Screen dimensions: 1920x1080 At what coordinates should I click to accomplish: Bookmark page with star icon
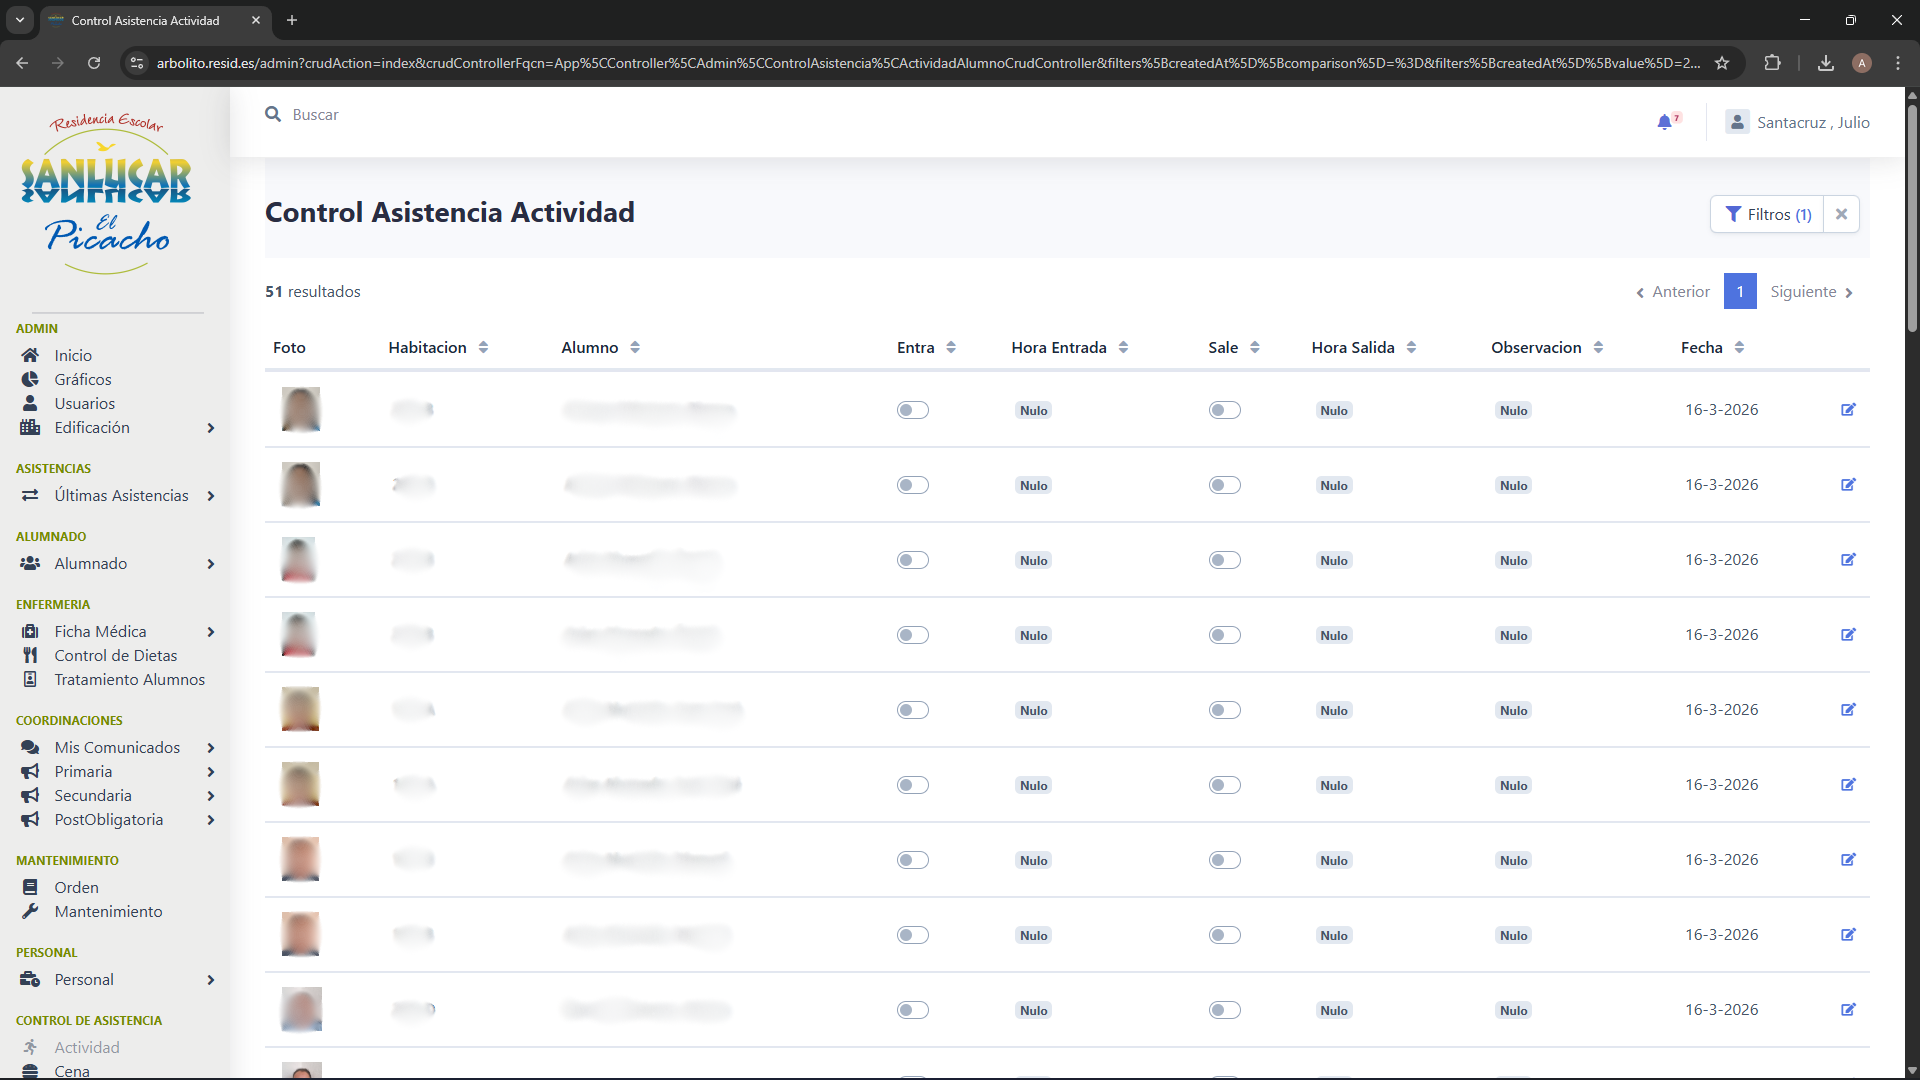[x=1722, y=63]
